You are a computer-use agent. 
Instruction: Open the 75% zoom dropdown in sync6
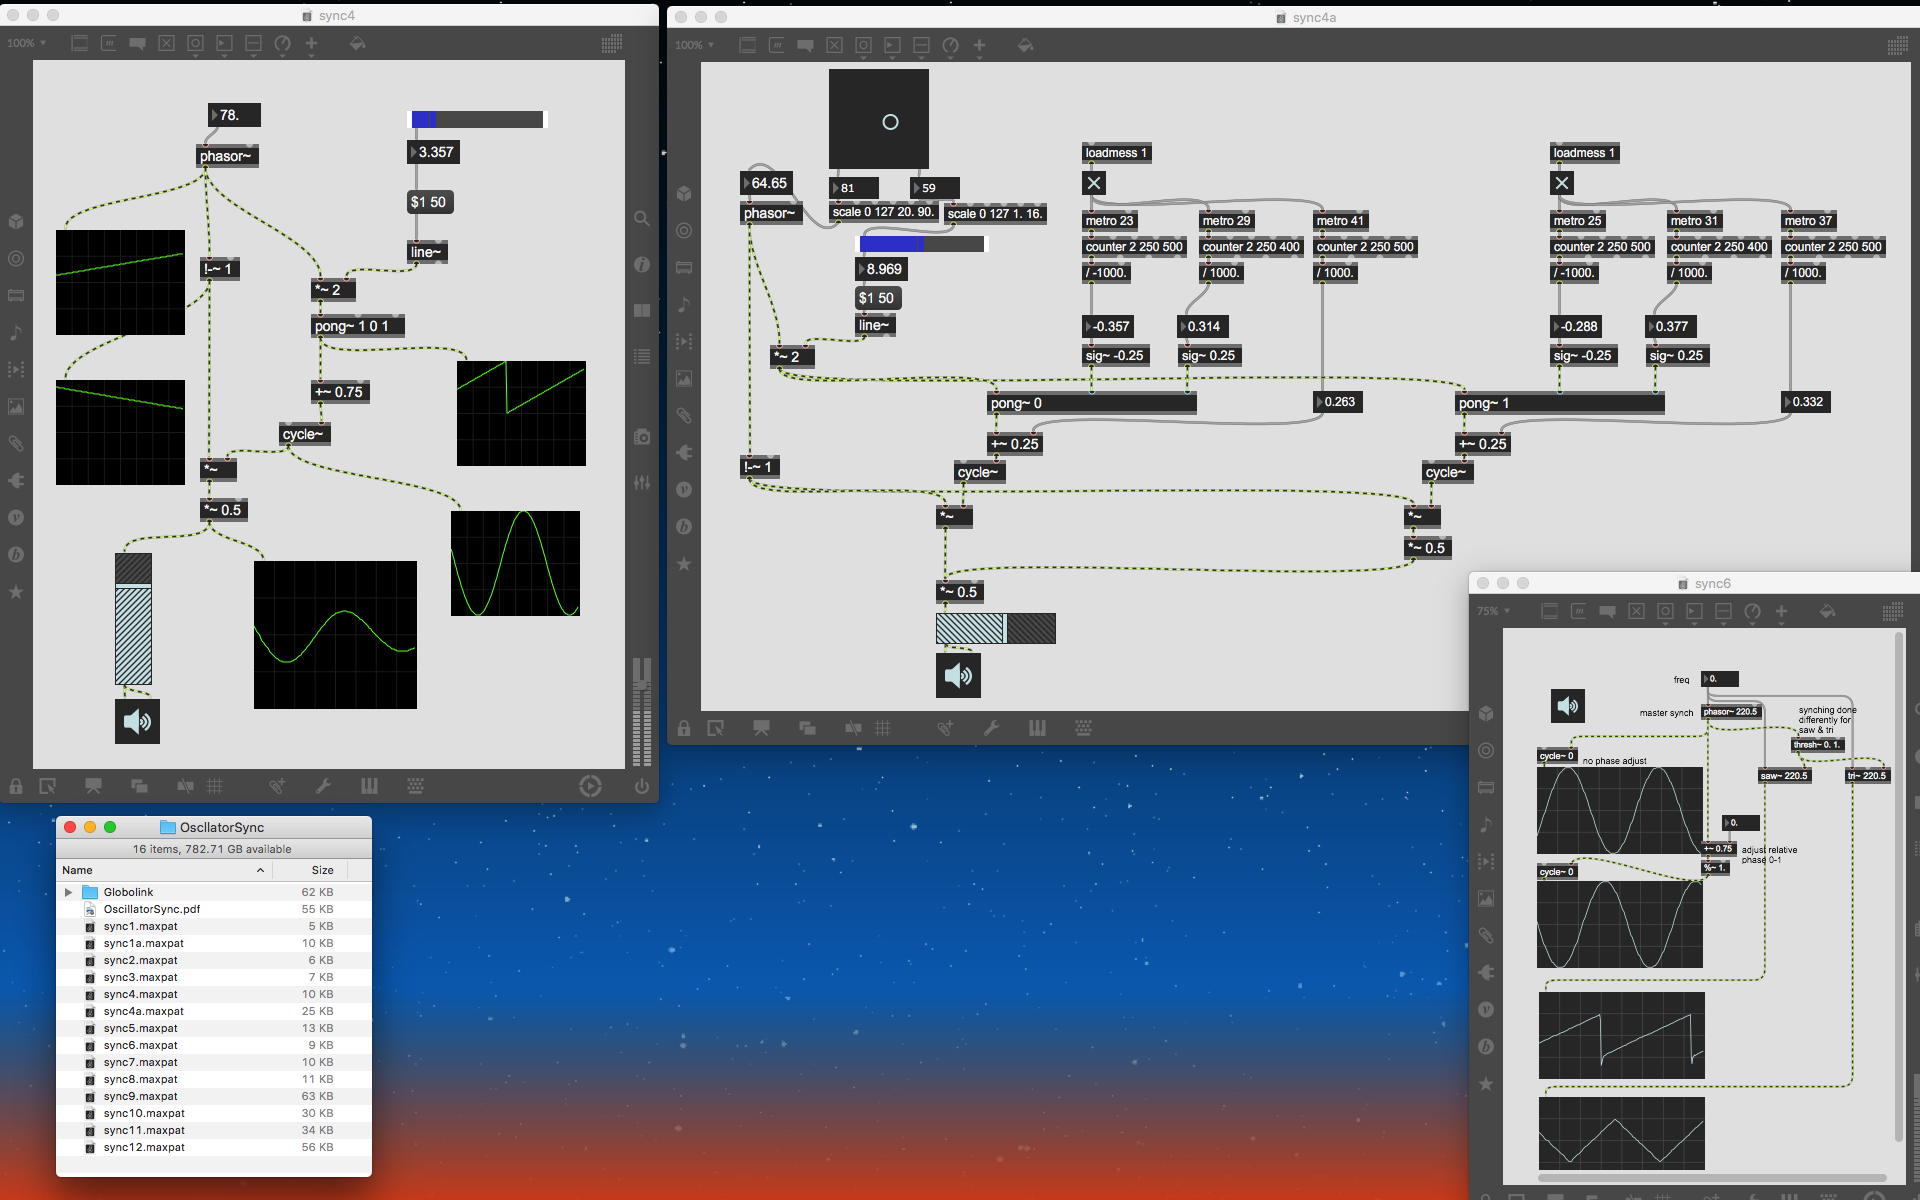point(1494,611)
